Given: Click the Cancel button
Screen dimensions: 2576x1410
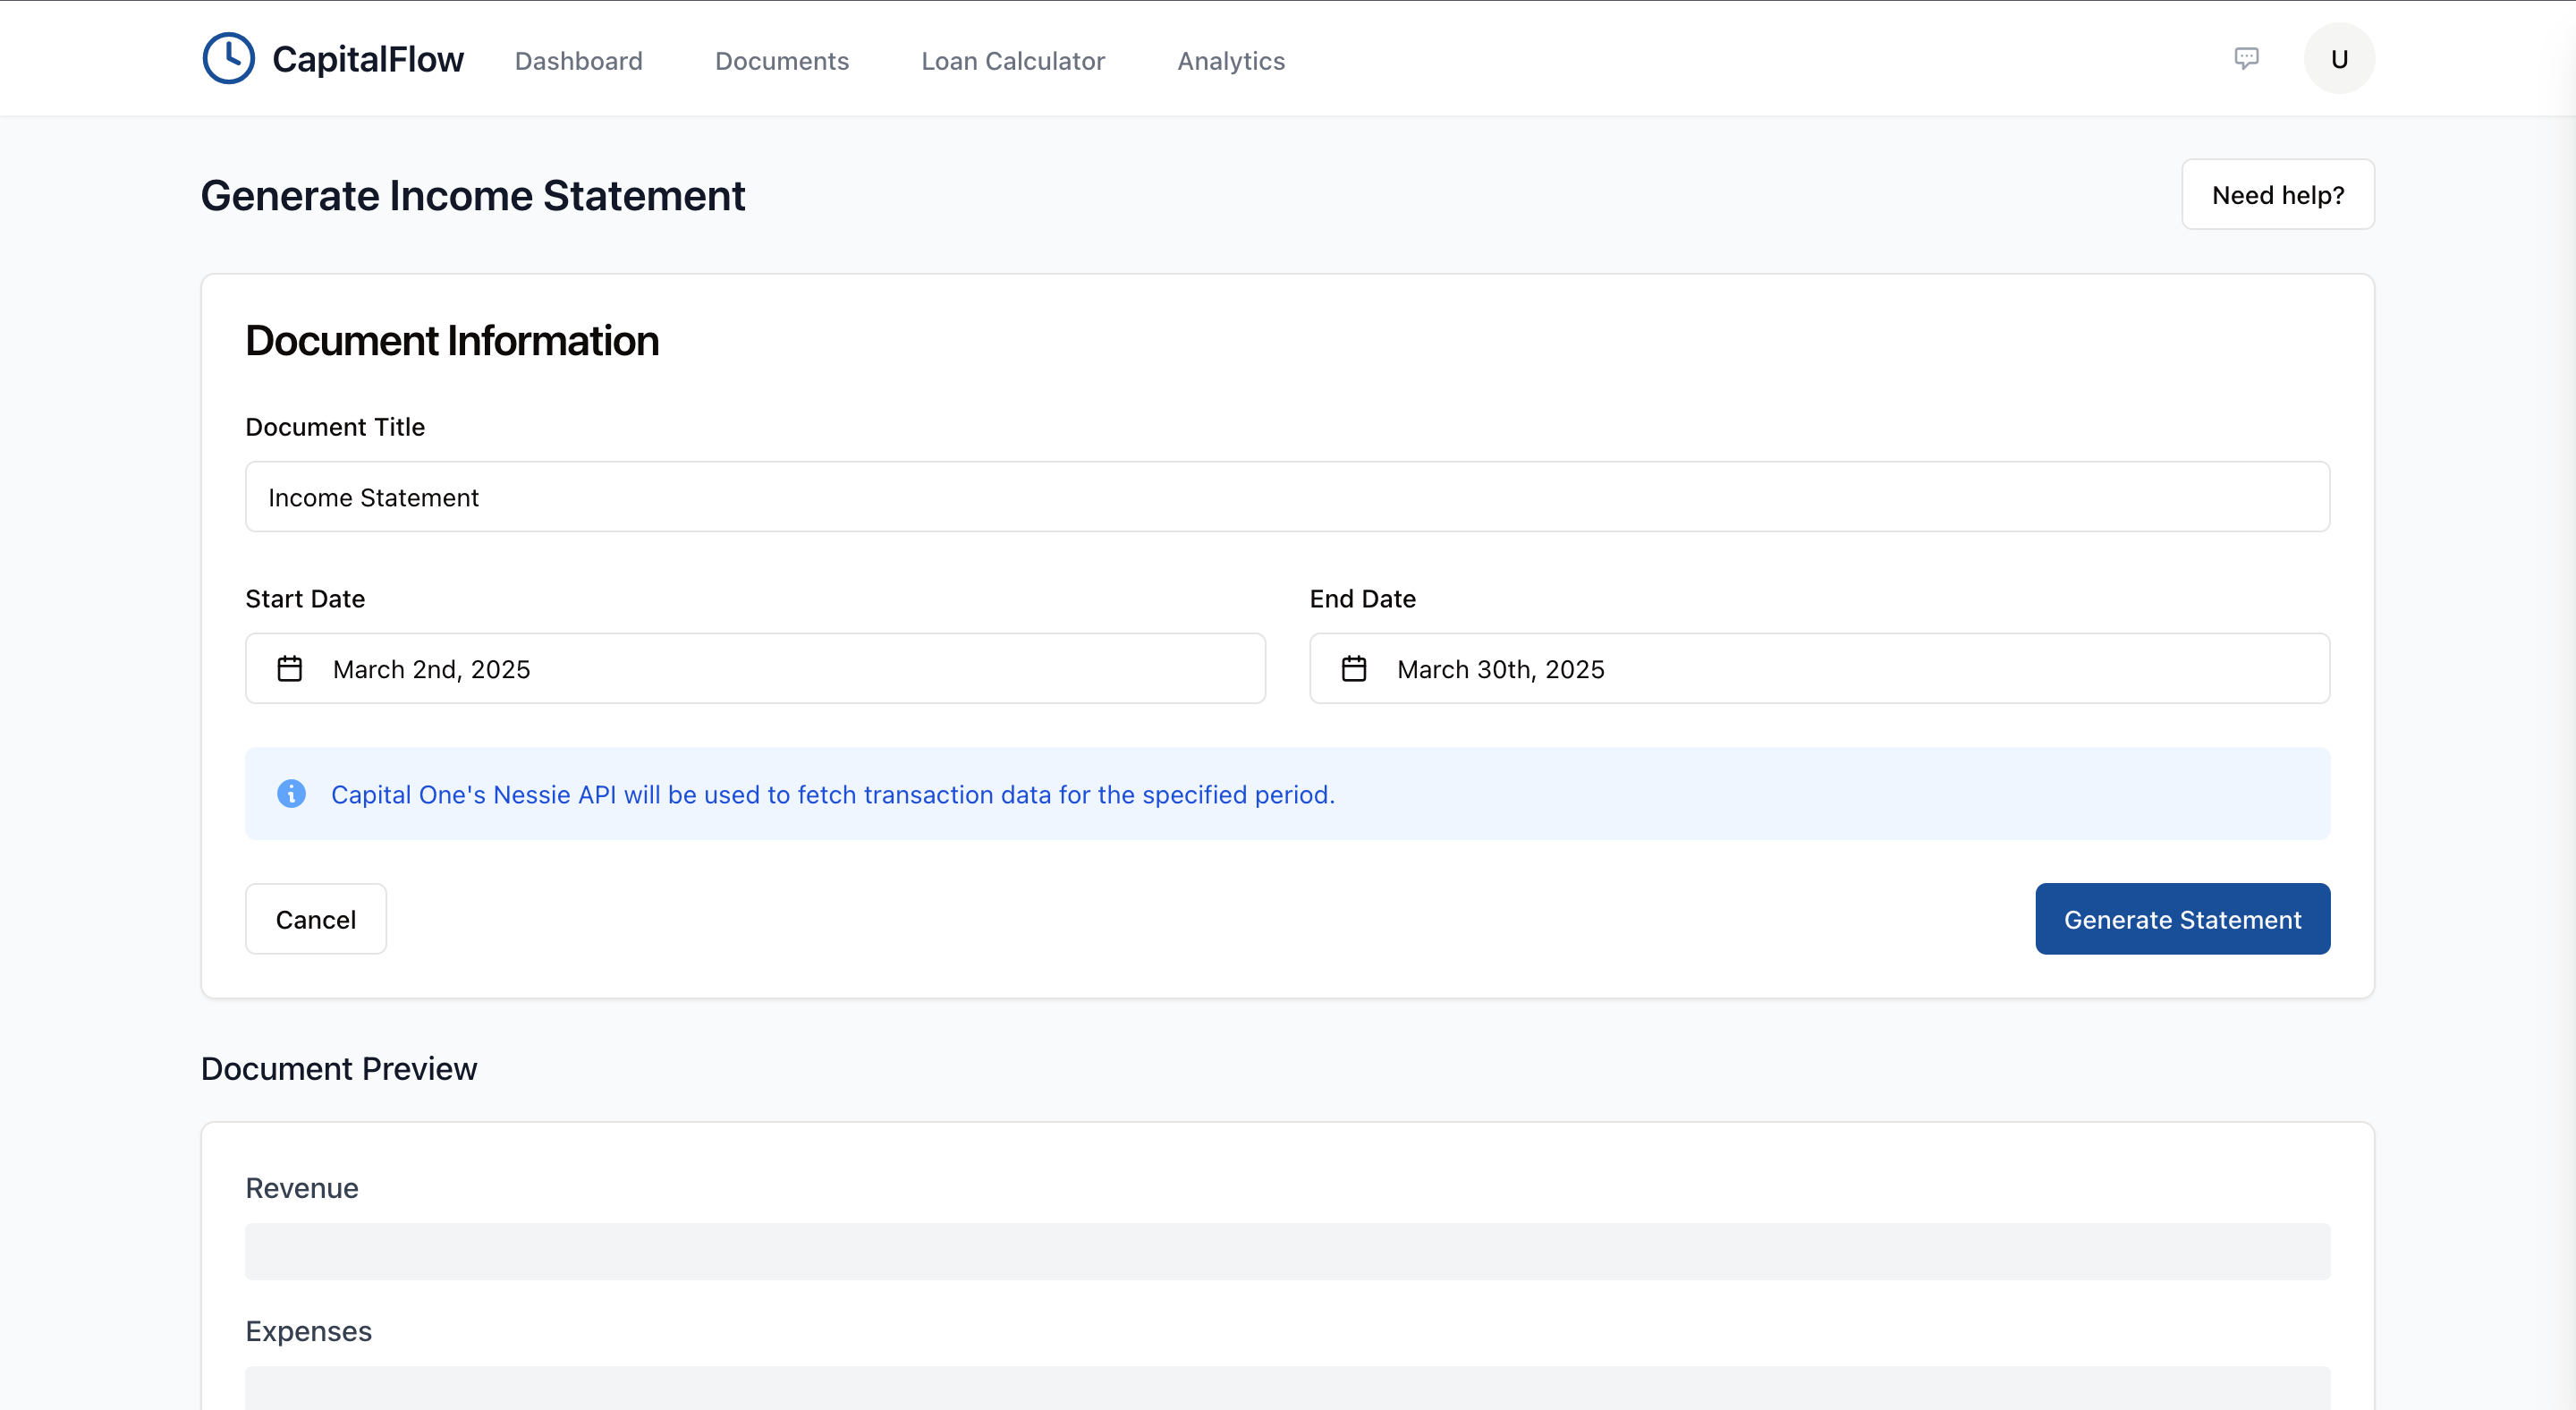Looking at the screenshot, I should coord(315,919).
